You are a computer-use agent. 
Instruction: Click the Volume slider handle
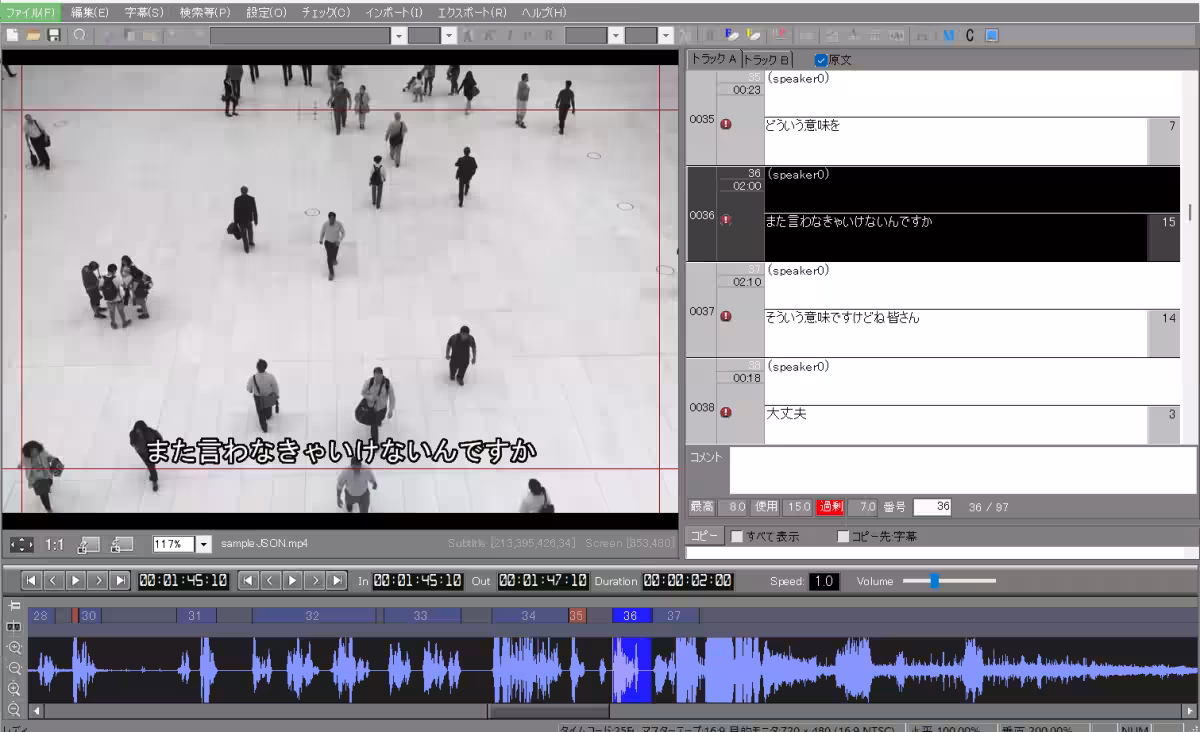934,580
